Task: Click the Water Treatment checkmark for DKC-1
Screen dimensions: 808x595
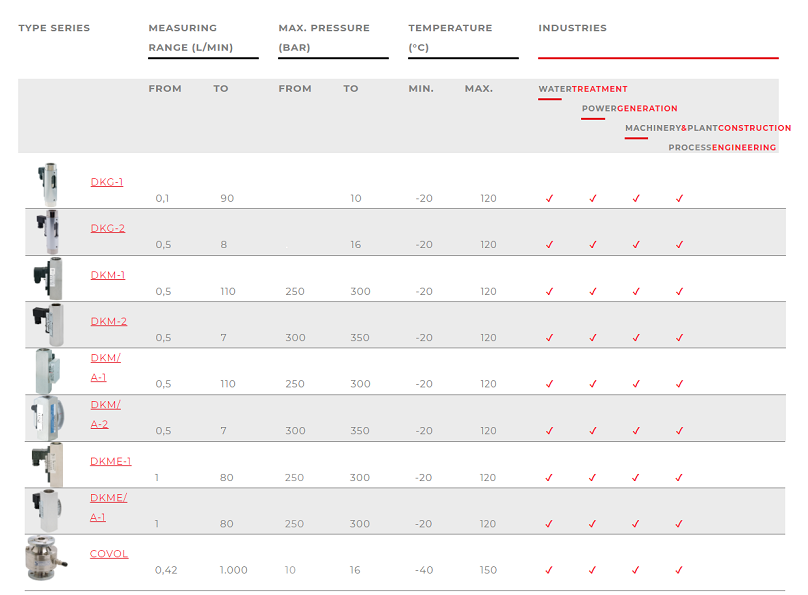Action: click(549, 199)
